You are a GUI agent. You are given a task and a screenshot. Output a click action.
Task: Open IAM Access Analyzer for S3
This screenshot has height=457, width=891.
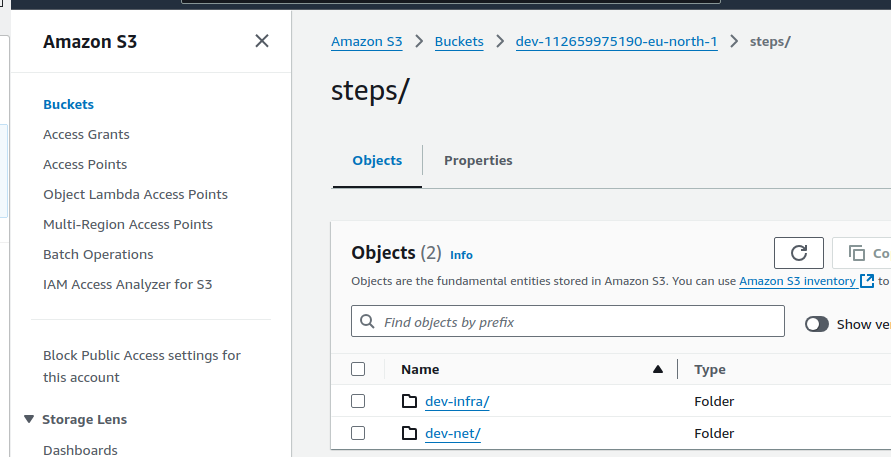pos(128,285)
